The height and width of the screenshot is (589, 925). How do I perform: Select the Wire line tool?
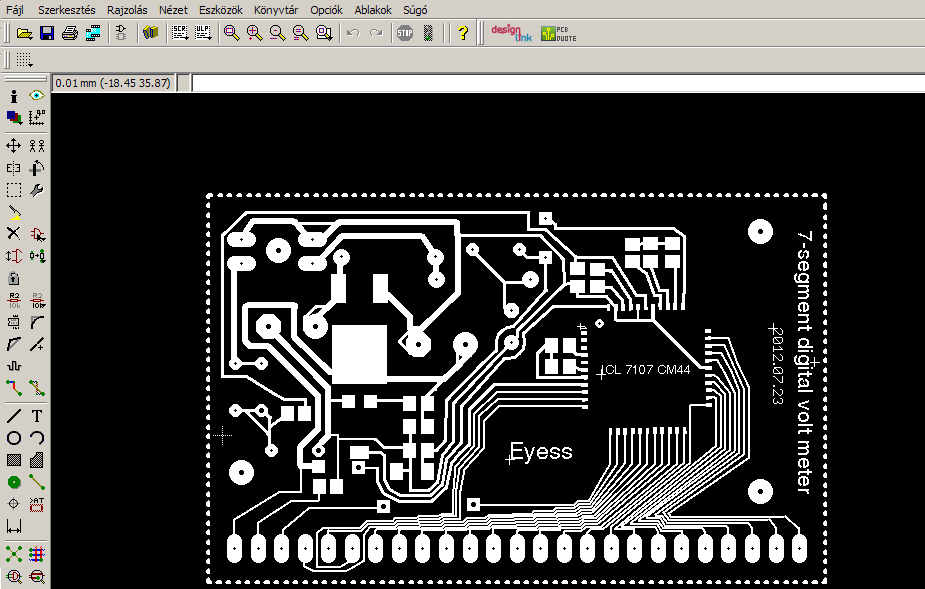click(14, 416)
